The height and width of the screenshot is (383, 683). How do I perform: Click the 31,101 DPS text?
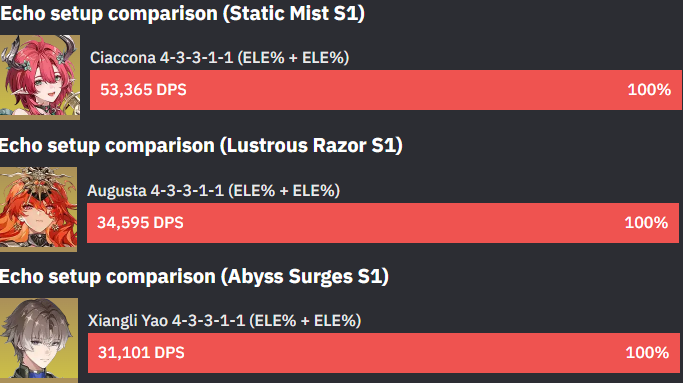(x=141, y=353)
